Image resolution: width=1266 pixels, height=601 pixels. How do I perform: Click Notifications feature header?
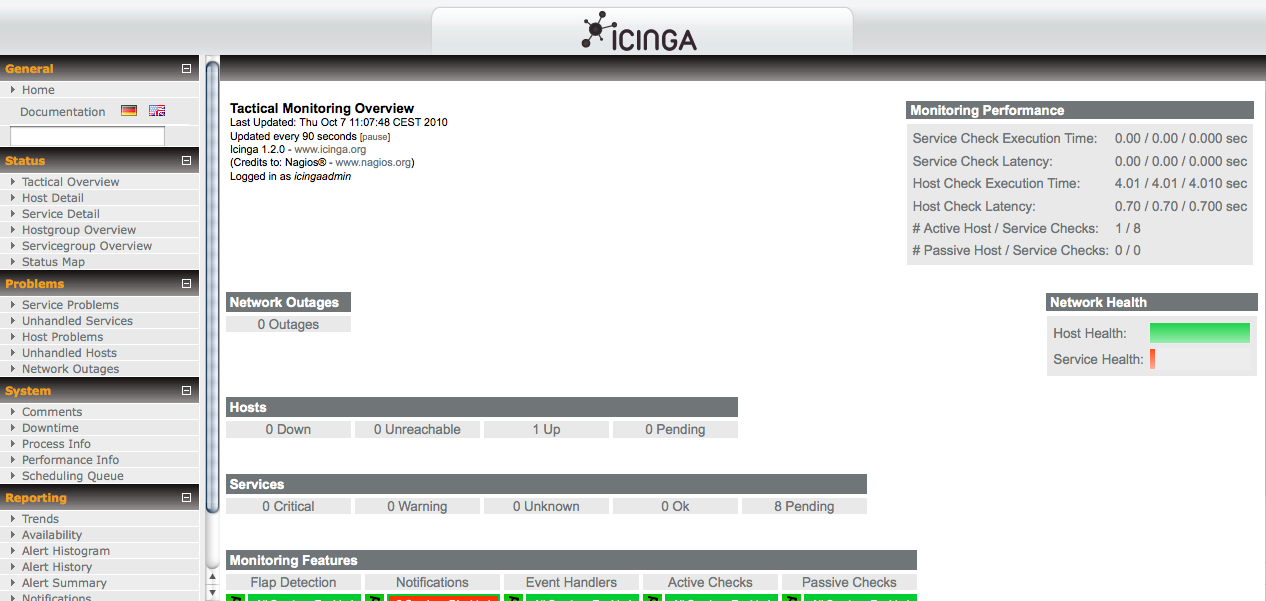point(432,583)
